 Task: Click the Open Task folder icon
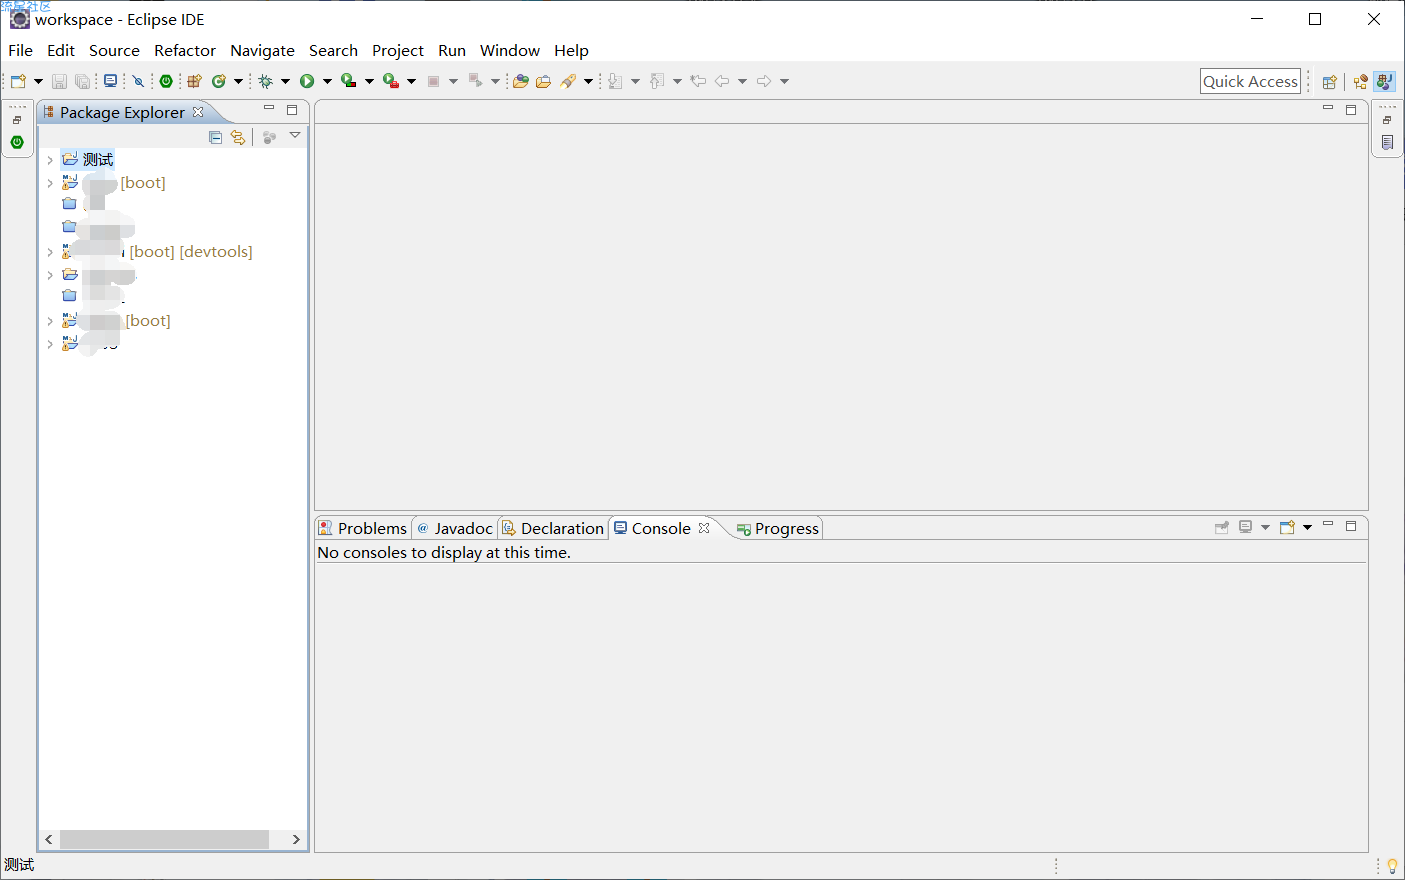(543, 81)
